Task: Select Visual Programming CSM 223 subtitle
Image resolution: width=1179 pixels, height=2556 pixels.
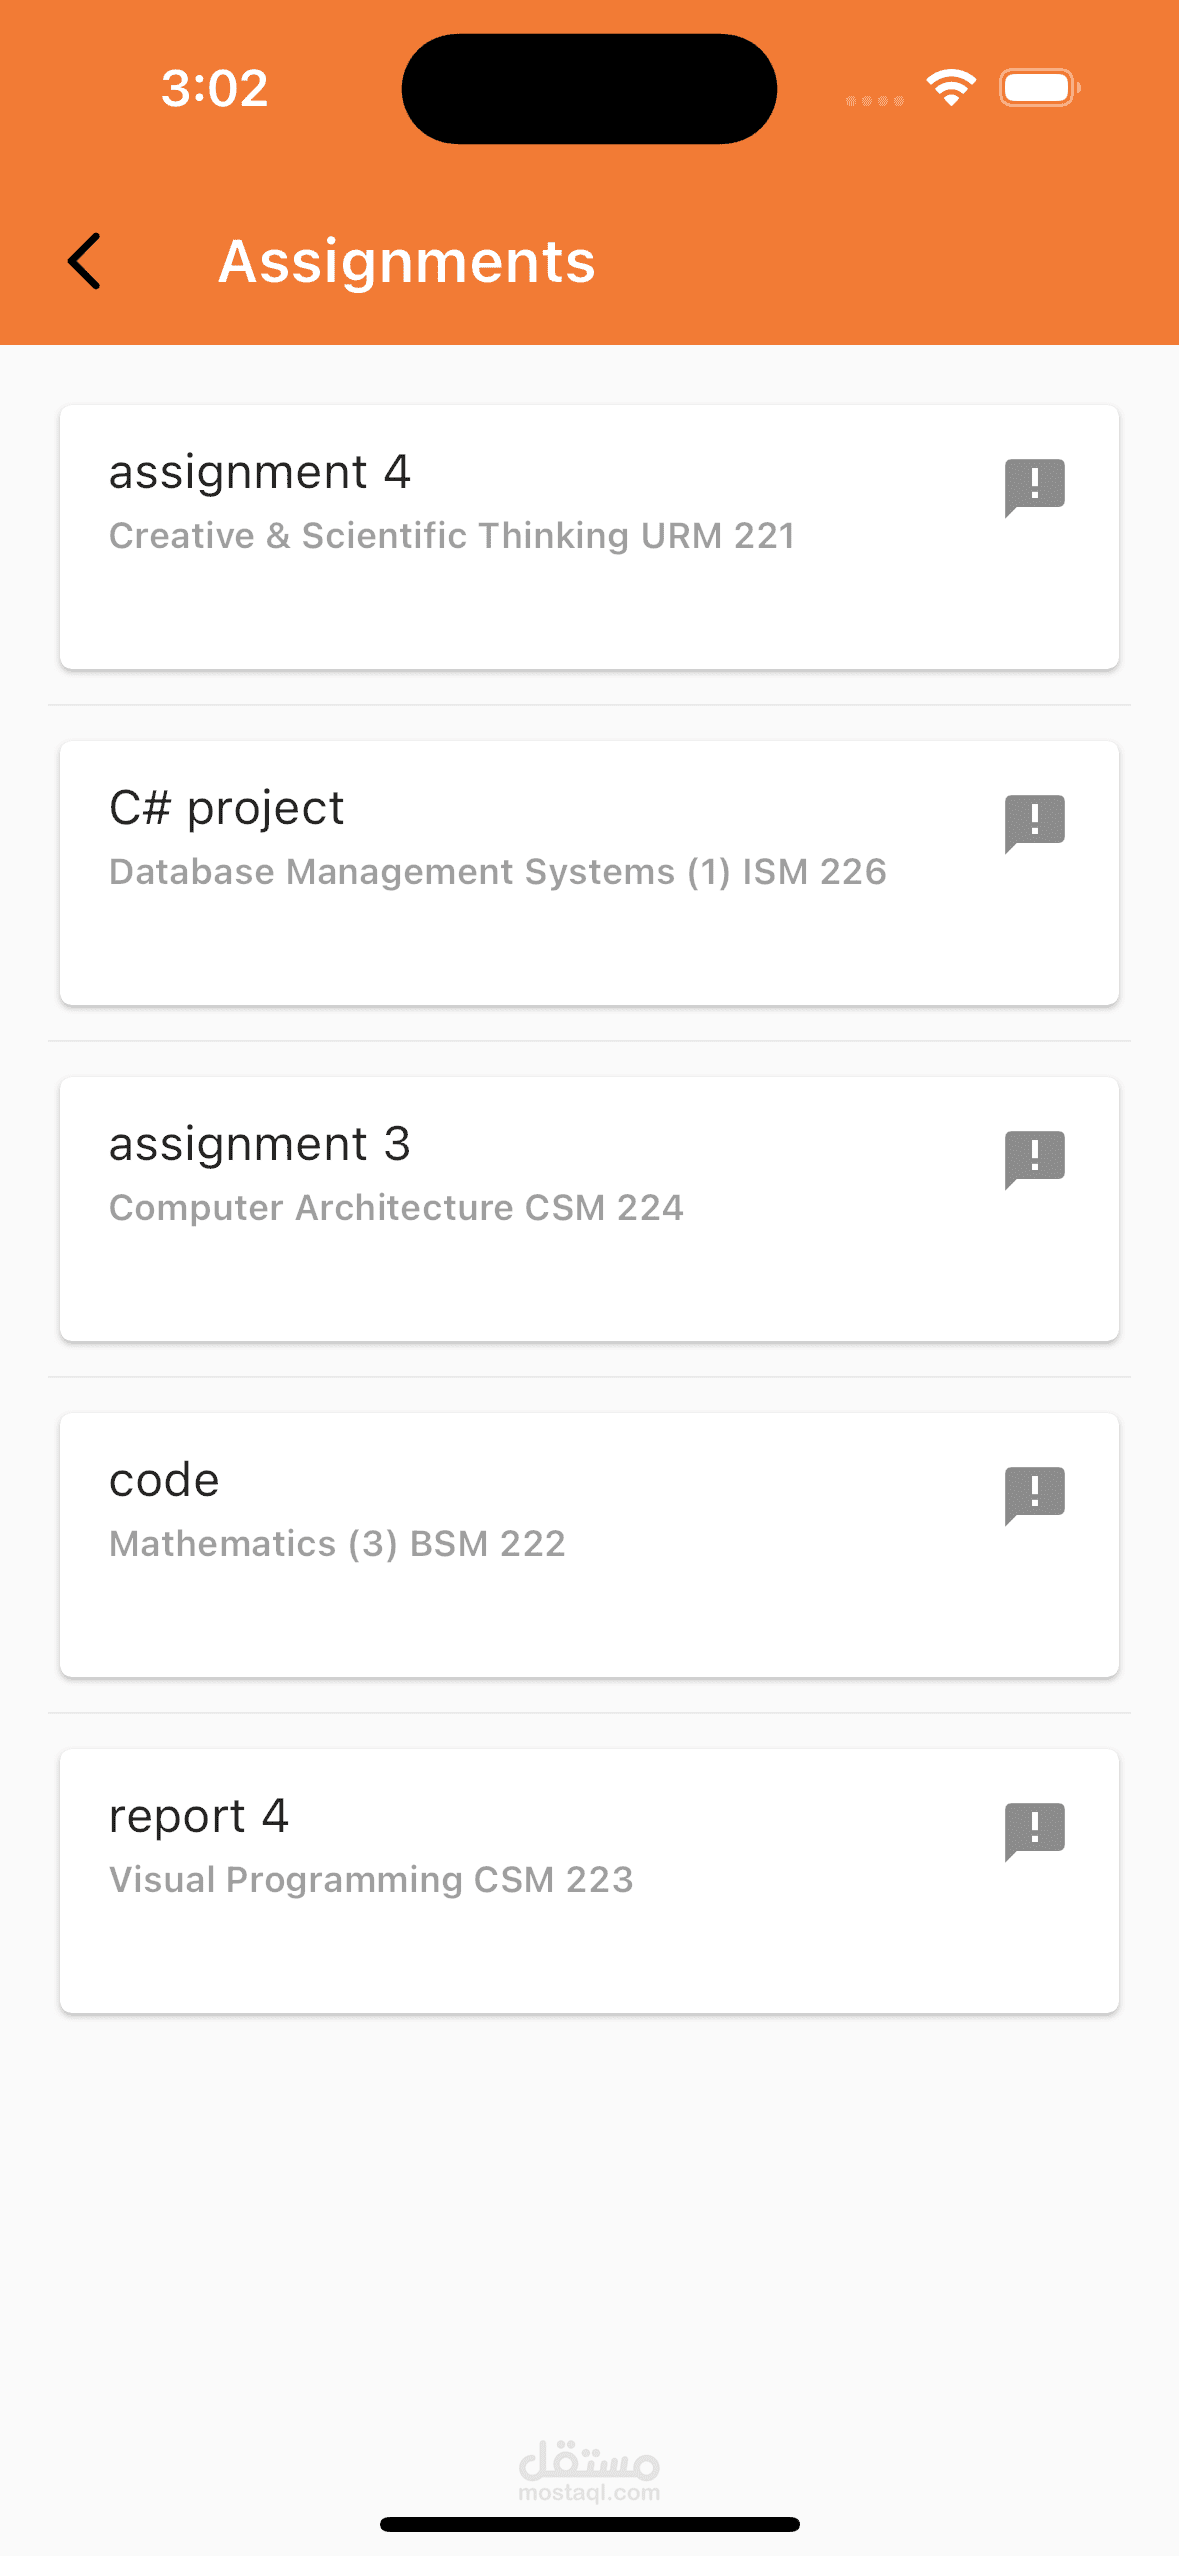Action: point(371,1880)
